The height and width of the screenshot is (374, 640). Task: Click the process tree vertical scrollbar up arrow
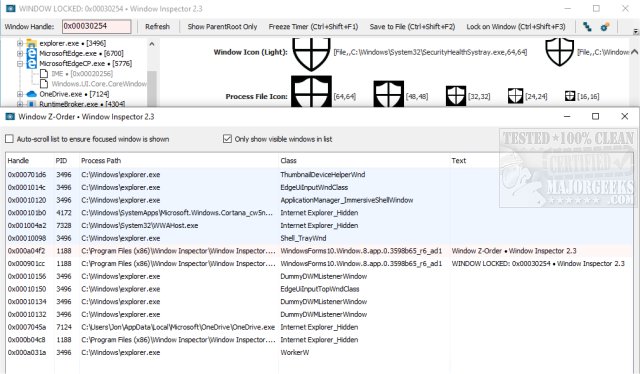152,44
